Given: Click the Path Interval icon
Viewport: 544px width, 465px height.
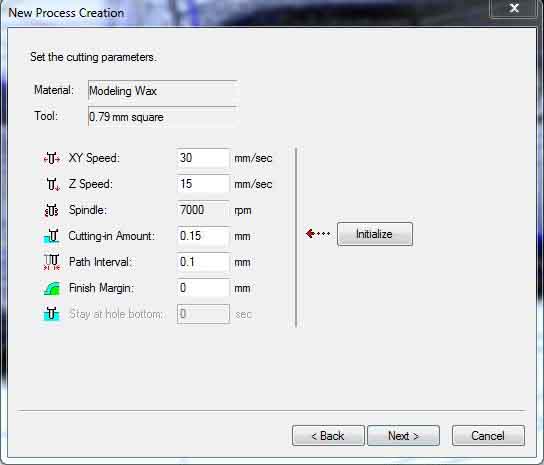Looking at the screenshot, I should (x=52, y=262).
